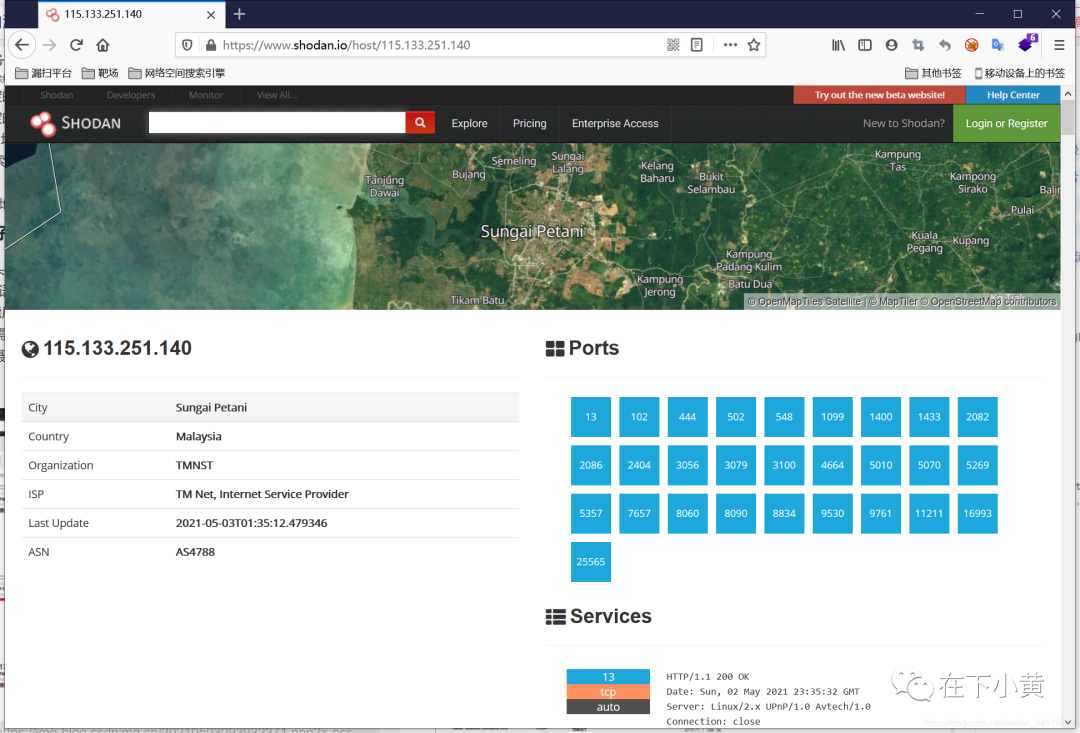Jump to port 1433 service
Screen dimensions: 1080x733
(929, 417)
